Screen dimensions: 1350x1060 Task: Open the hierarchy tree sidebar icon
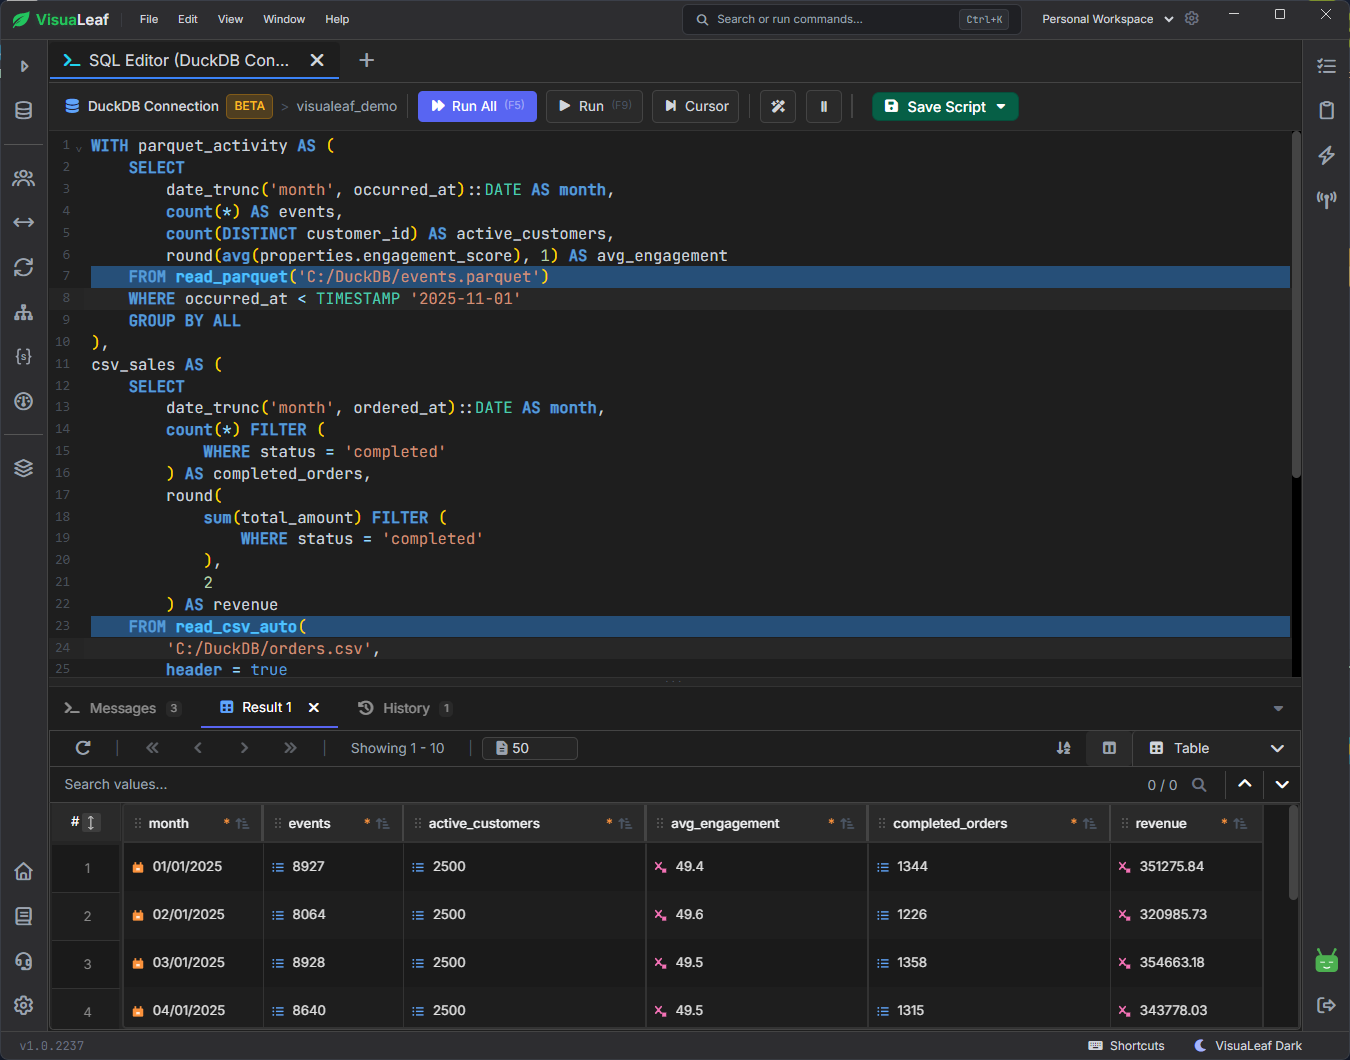(24, 312)
